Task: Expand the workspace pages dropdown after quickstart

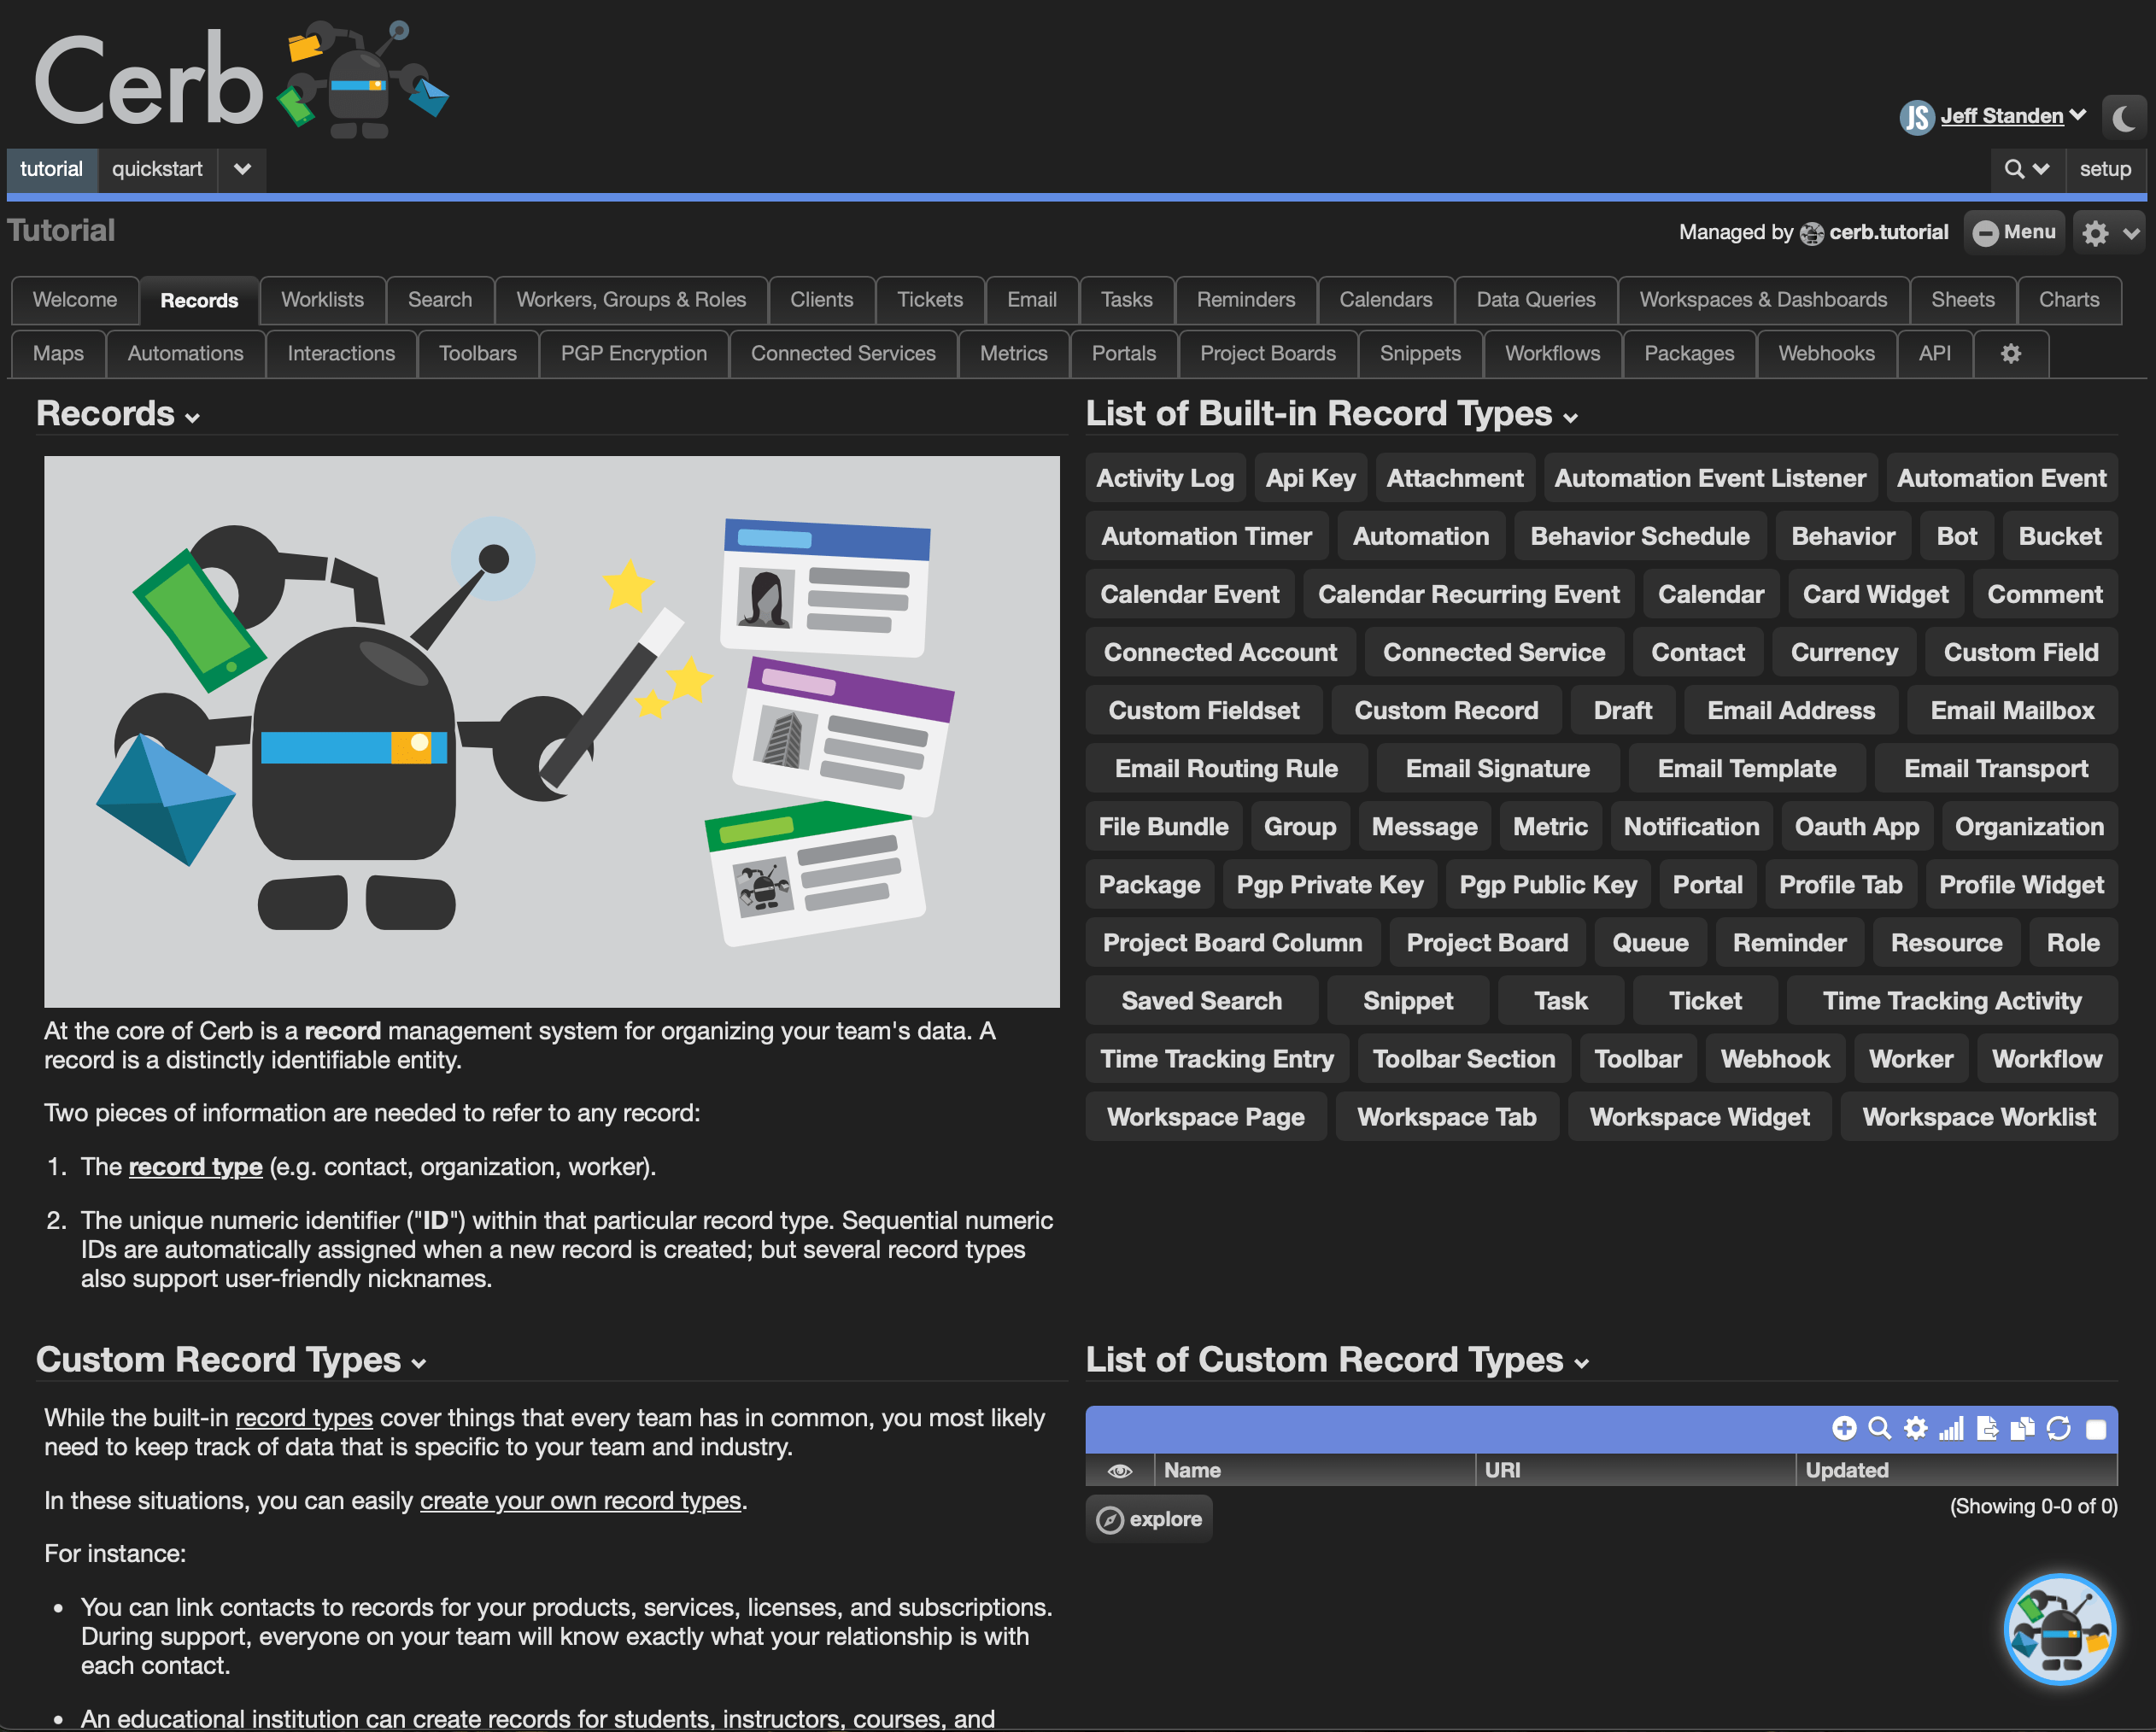Action: point(242,169)
